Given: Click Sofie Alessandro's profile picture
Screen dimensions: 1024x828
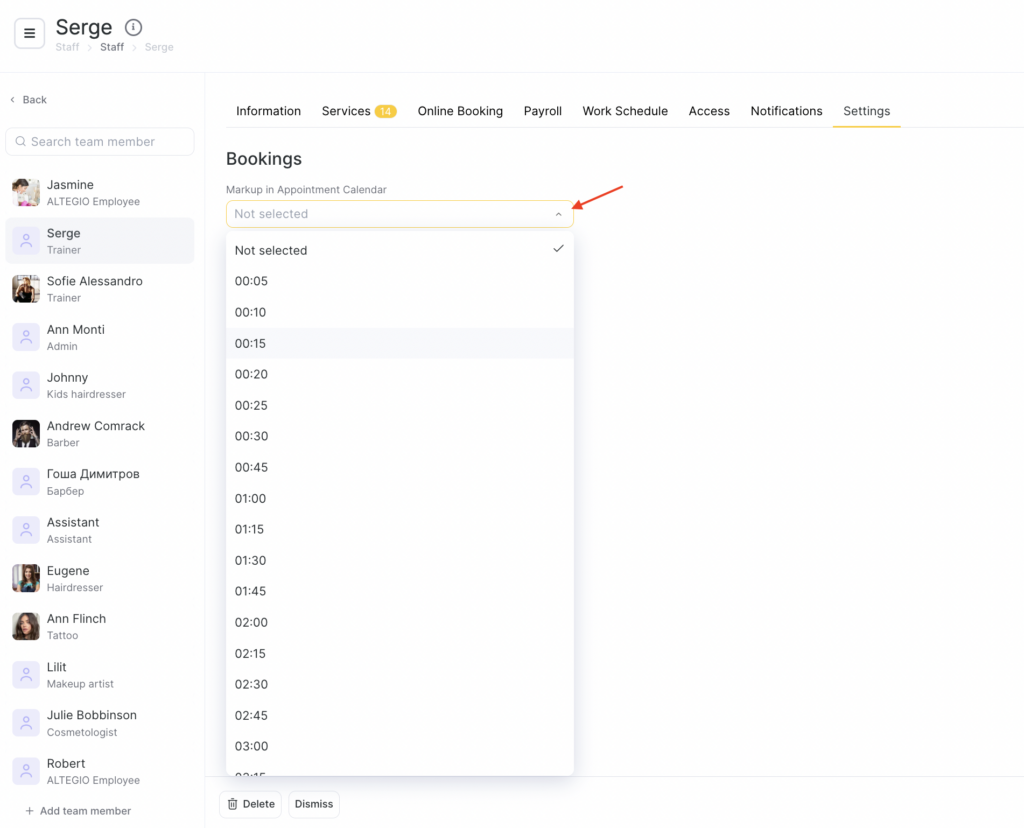Looking at the screenshot, I should tap(26, 289).
